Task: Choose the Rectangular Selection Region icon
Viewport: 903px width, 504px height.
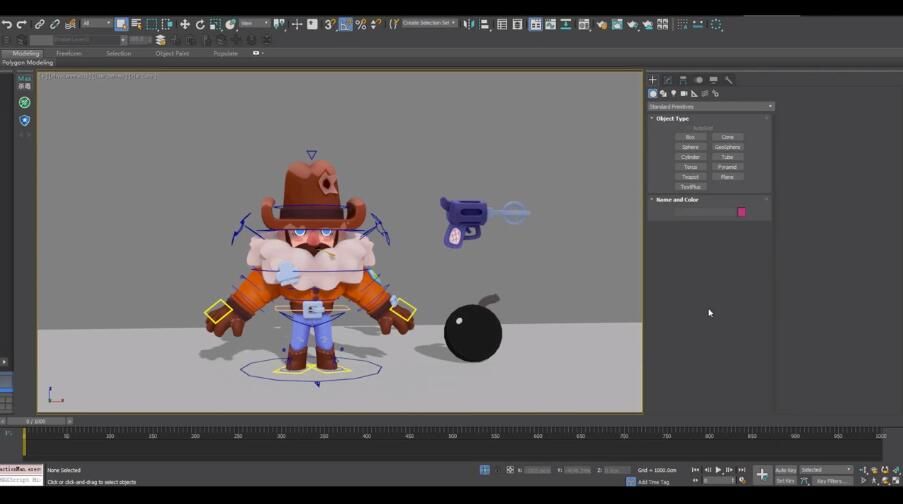Action: 151,24
